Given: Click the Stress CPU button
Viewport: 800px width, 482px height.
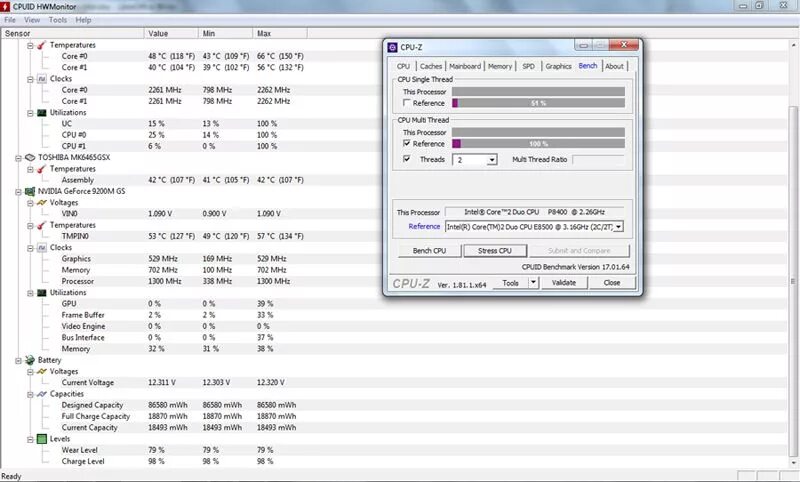Looking at the screenshot, I should (495, 250).
